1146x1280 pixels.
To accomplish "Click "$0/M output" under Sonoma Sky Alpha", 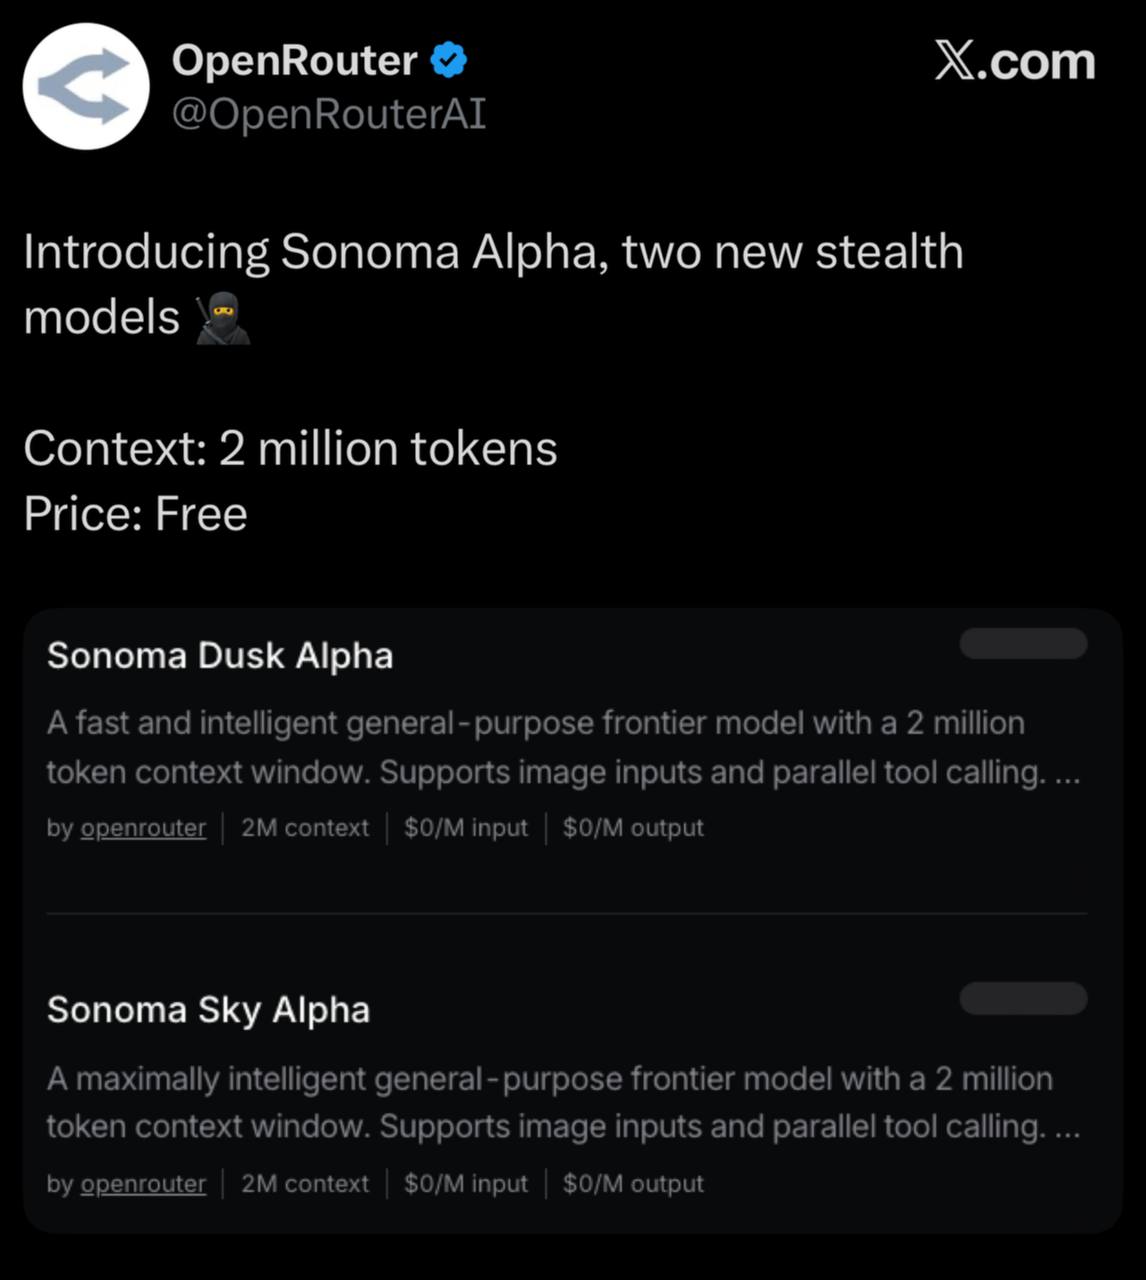I will click(633, 1184).
